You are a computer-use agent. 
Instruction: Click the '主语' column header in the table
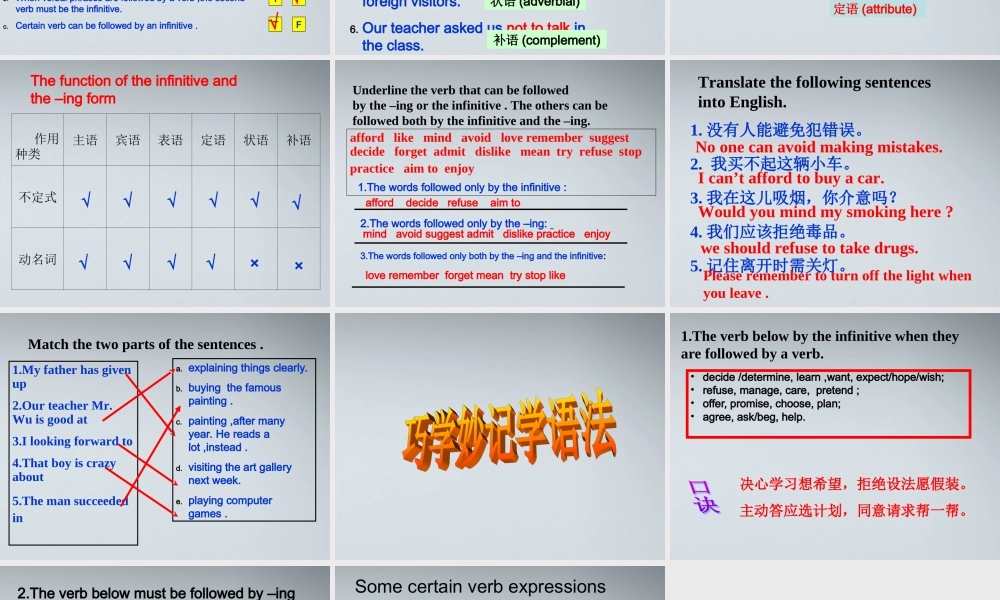pos(85,140)
